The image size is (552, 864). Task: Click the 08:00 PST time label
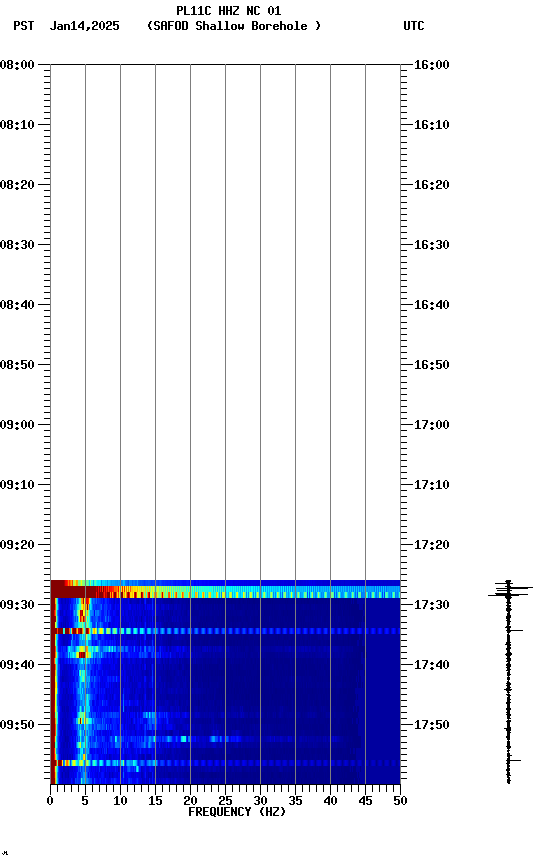click(x=17, y=65)
